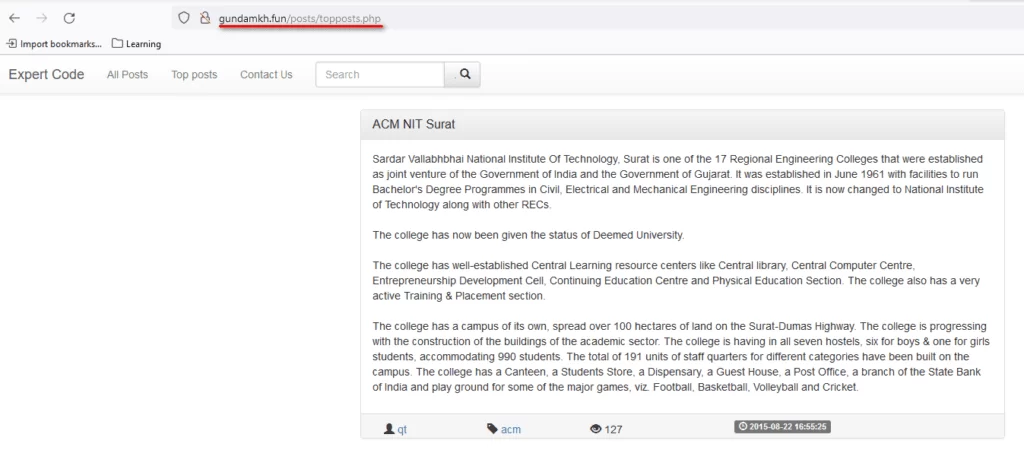Open the All Posts menu item
Viewport: 1024px width, 450px height.
[127, 75]
